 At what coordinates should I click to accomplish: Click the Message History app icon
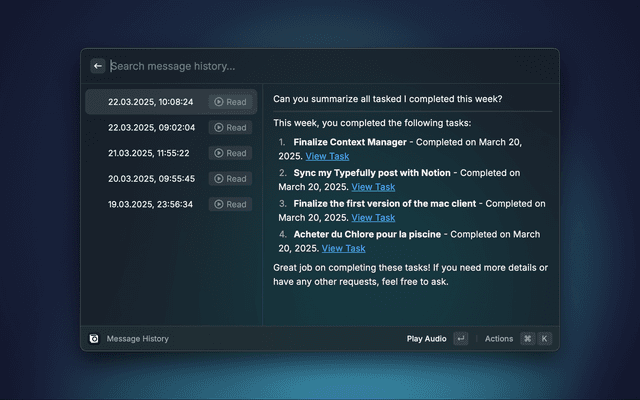point(94,339)
